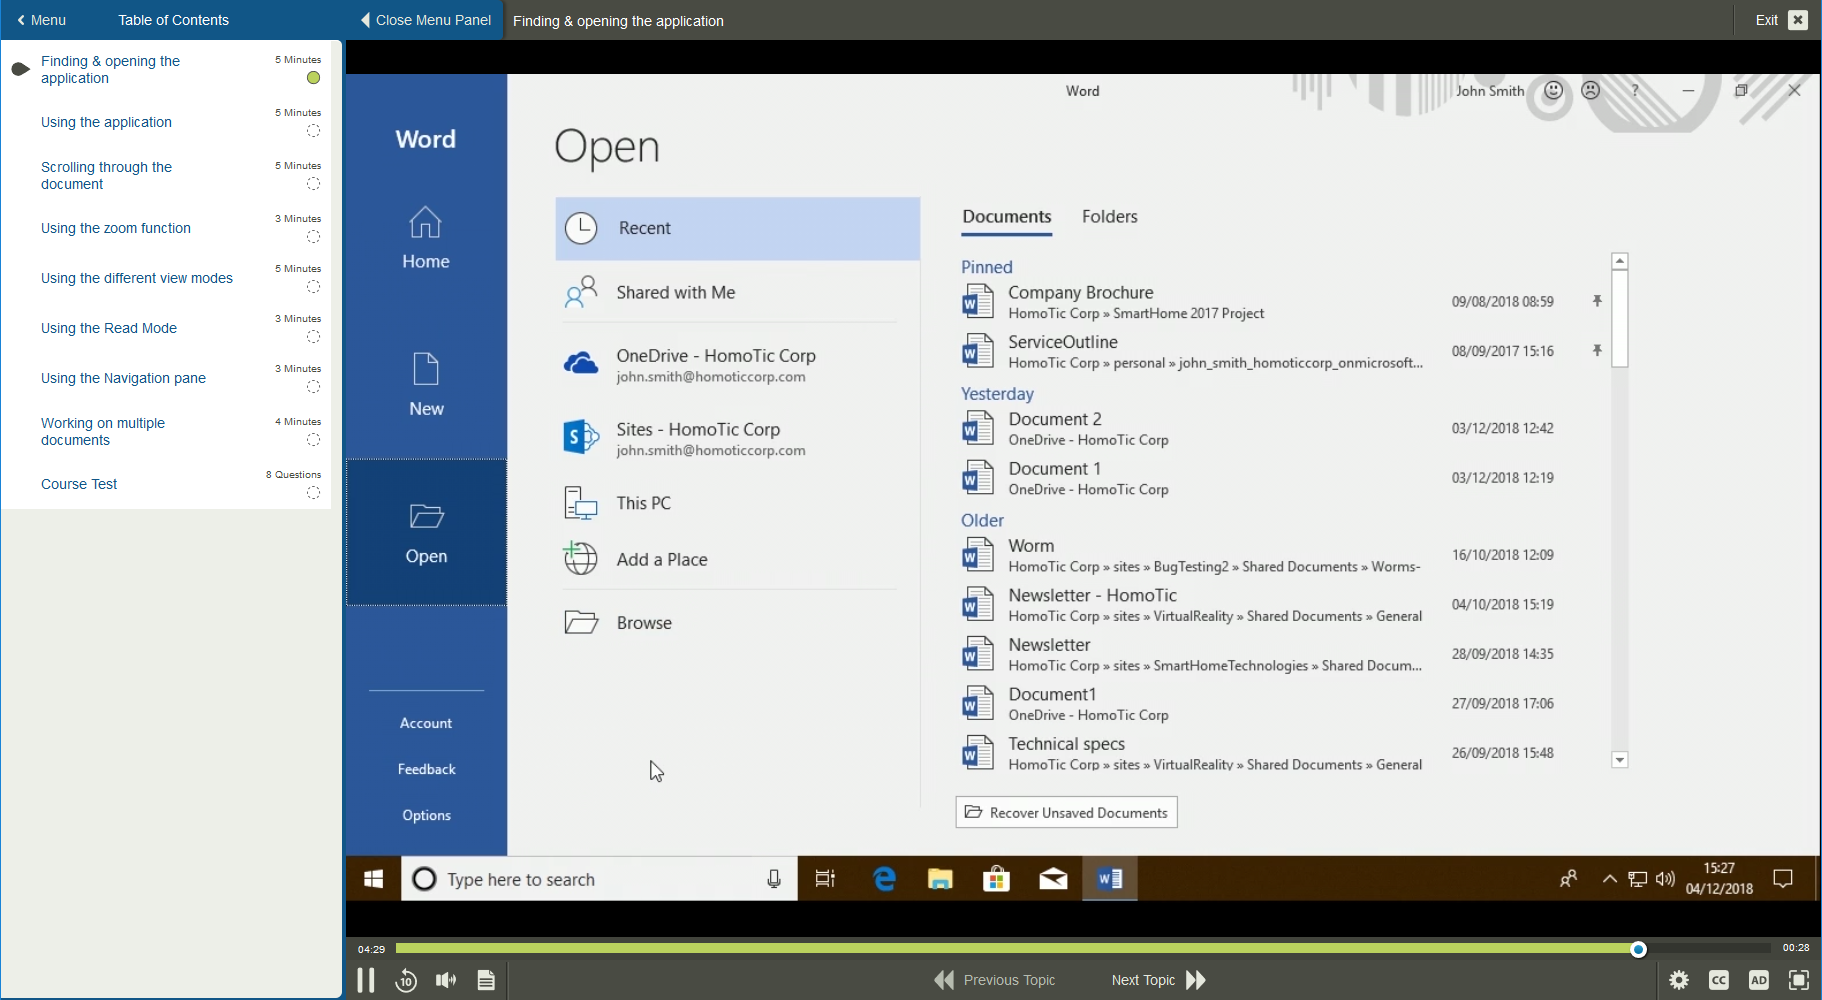Turn on Audio Description via the AD button
The height and width of the screenshot is (1000, 1822).
1759,980
